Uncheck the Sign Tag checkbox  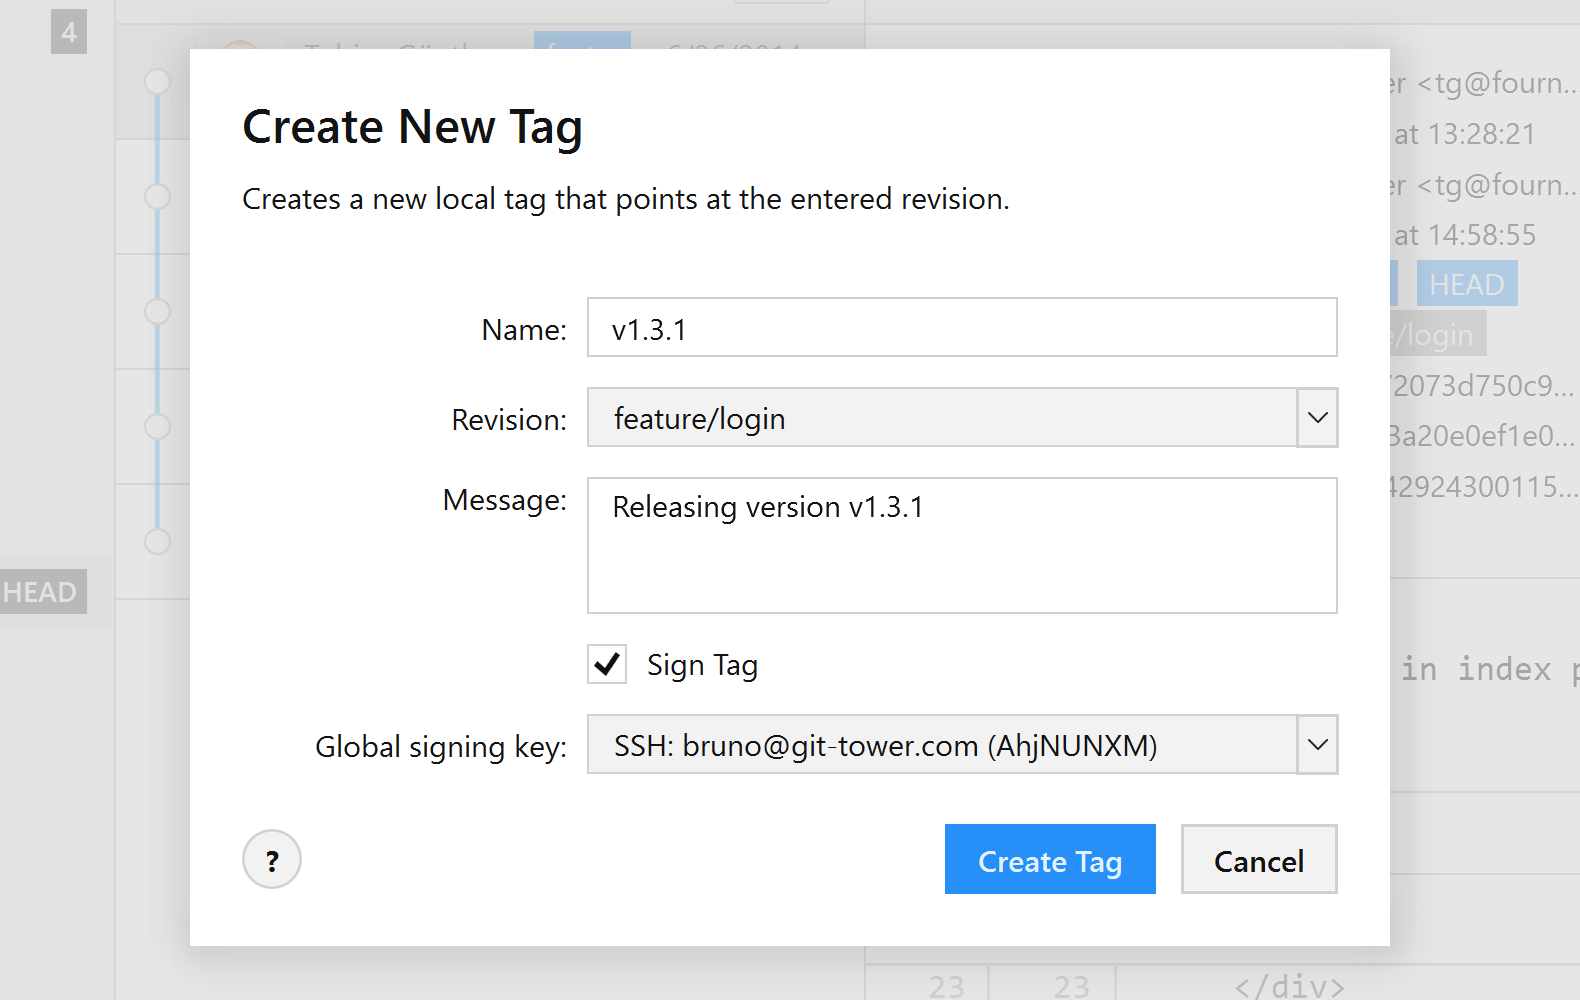(x=607, y=664)
